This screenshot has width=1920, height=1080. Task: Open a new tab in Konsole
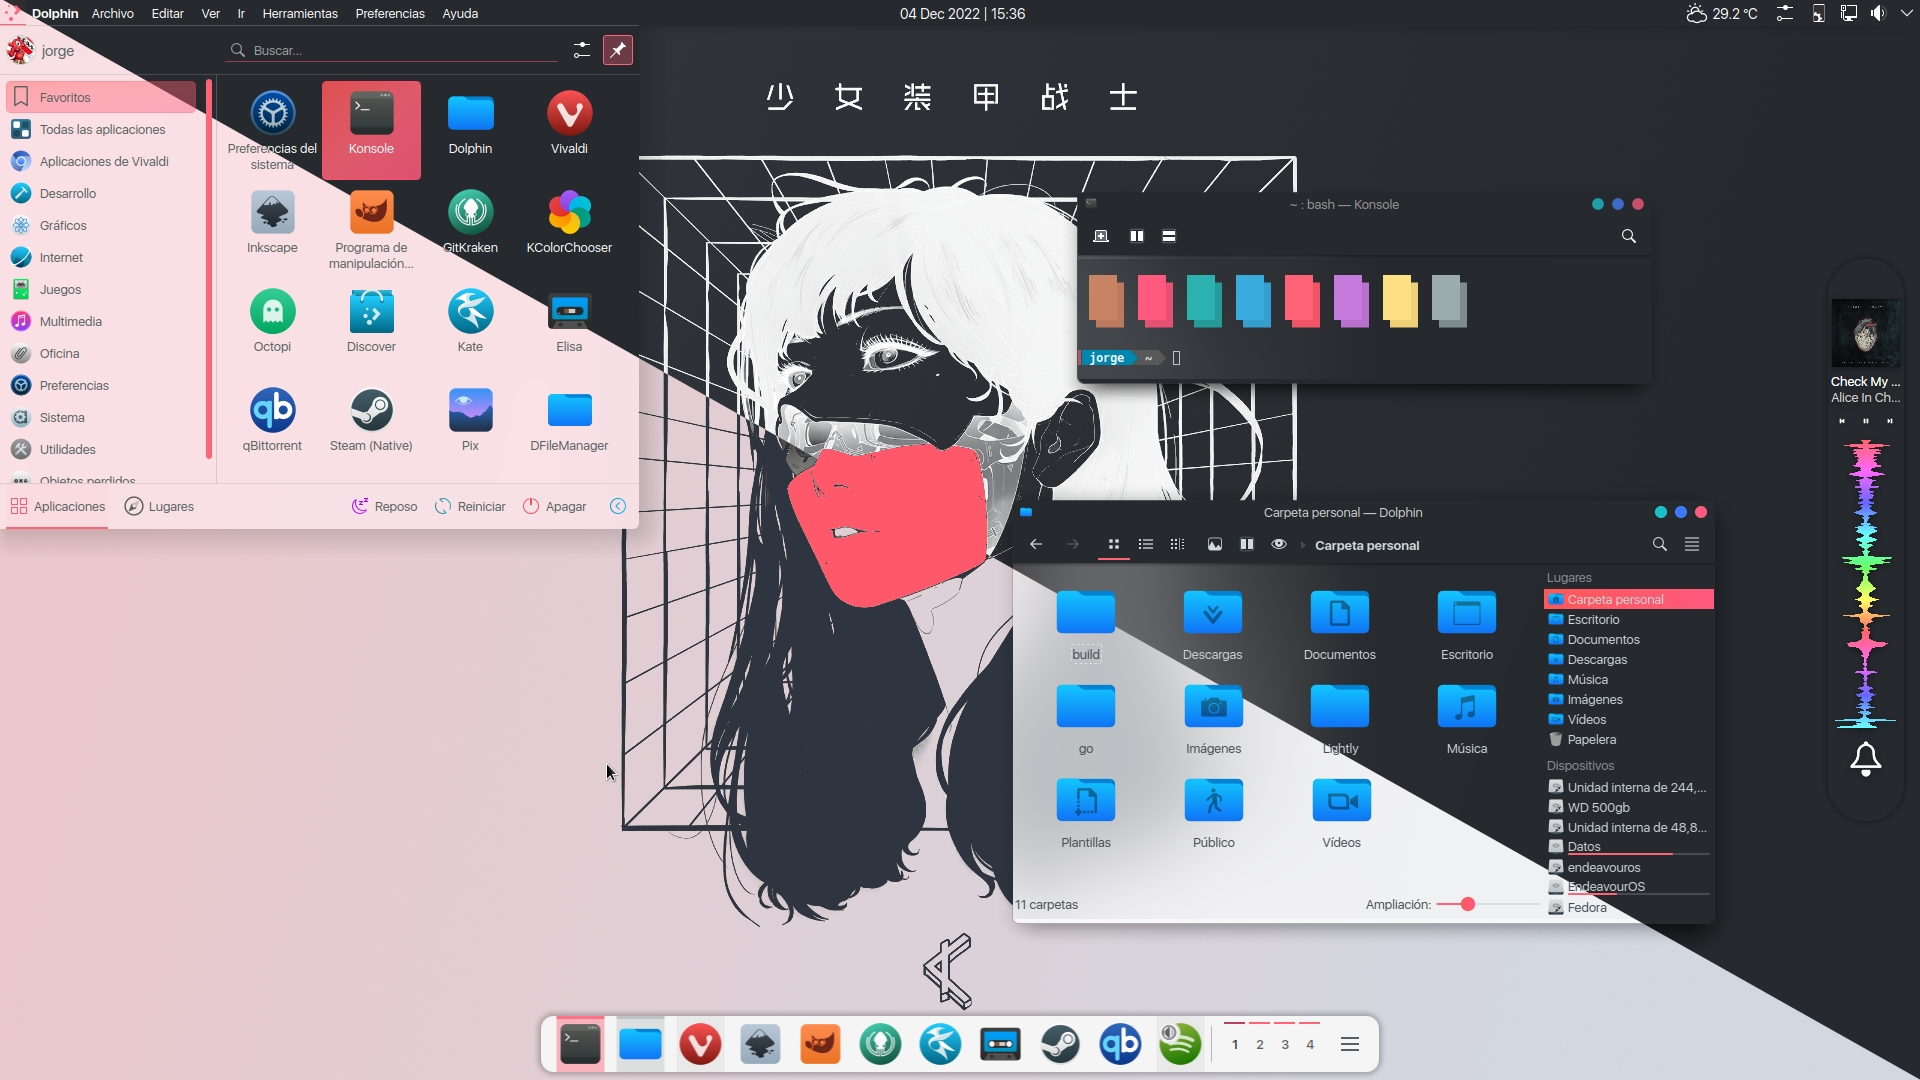(x=1101, y=236)
